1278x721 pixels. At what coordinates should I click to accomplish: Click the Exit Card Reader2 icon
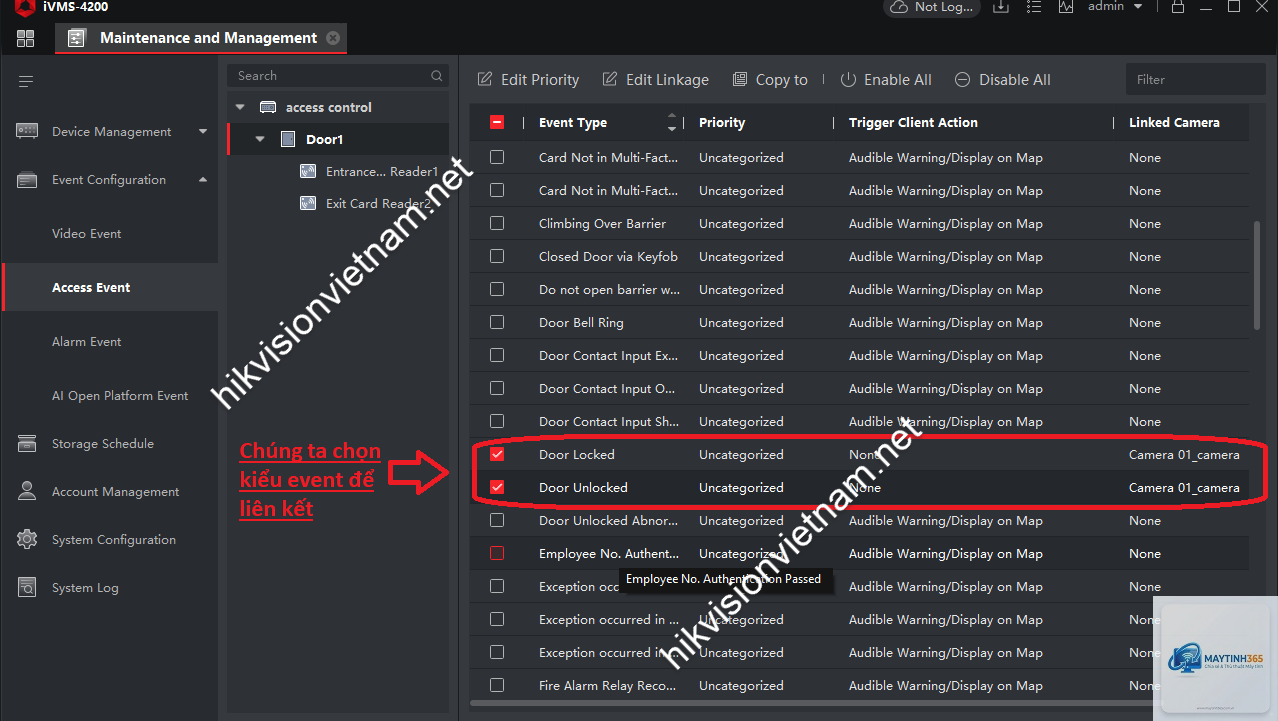(308, 203)
